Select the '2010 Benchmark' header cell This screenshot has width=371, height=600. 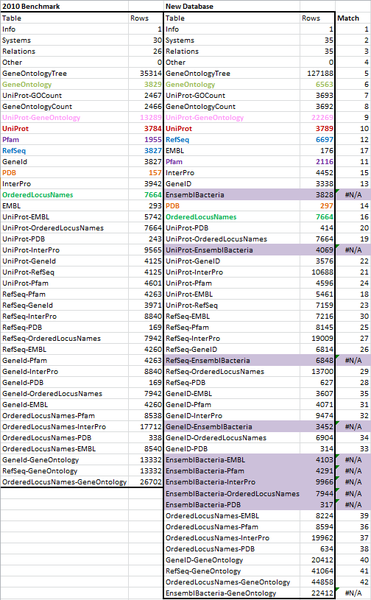64,6
